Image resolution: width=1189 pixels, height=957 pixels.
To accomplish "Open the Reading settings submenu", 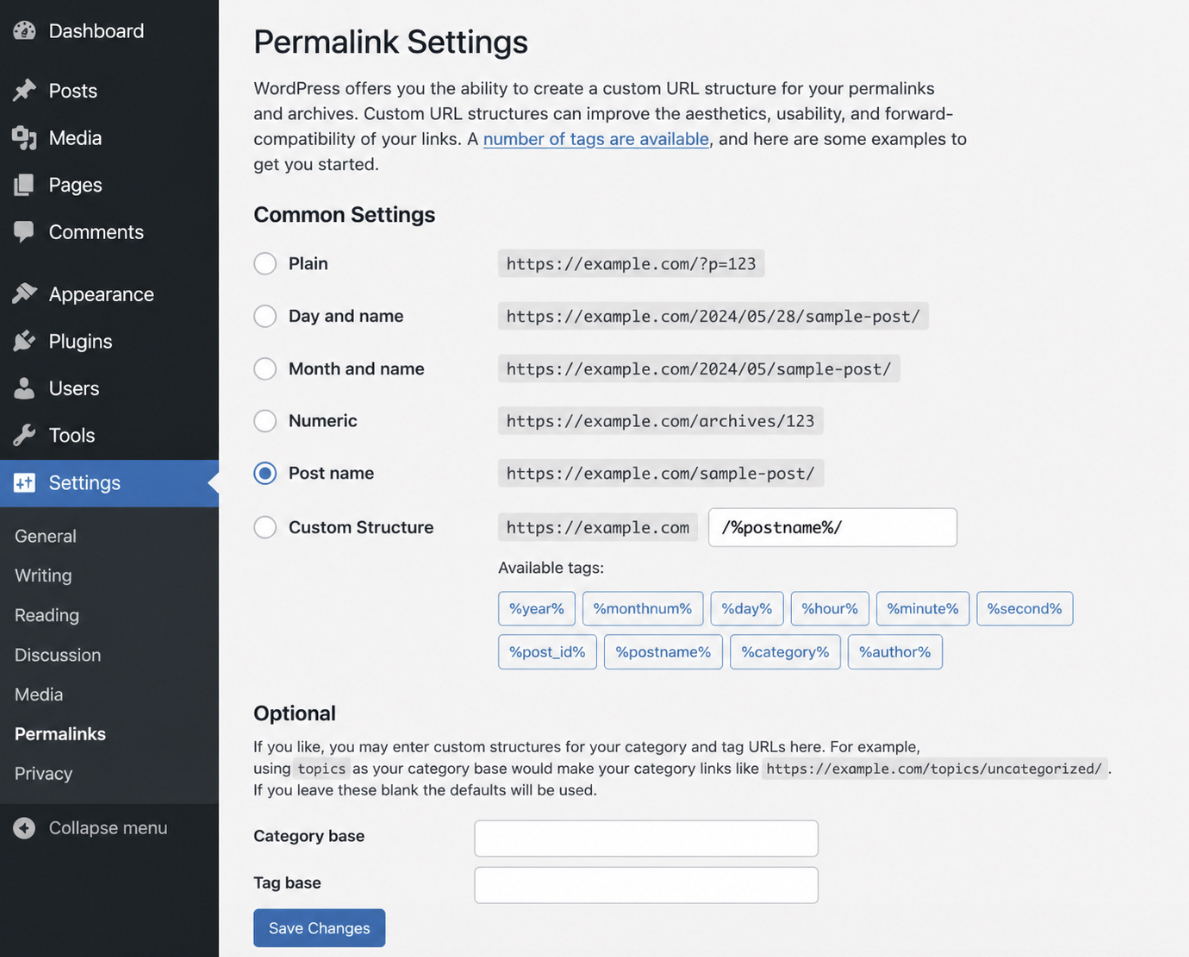I will pos(47,615).
